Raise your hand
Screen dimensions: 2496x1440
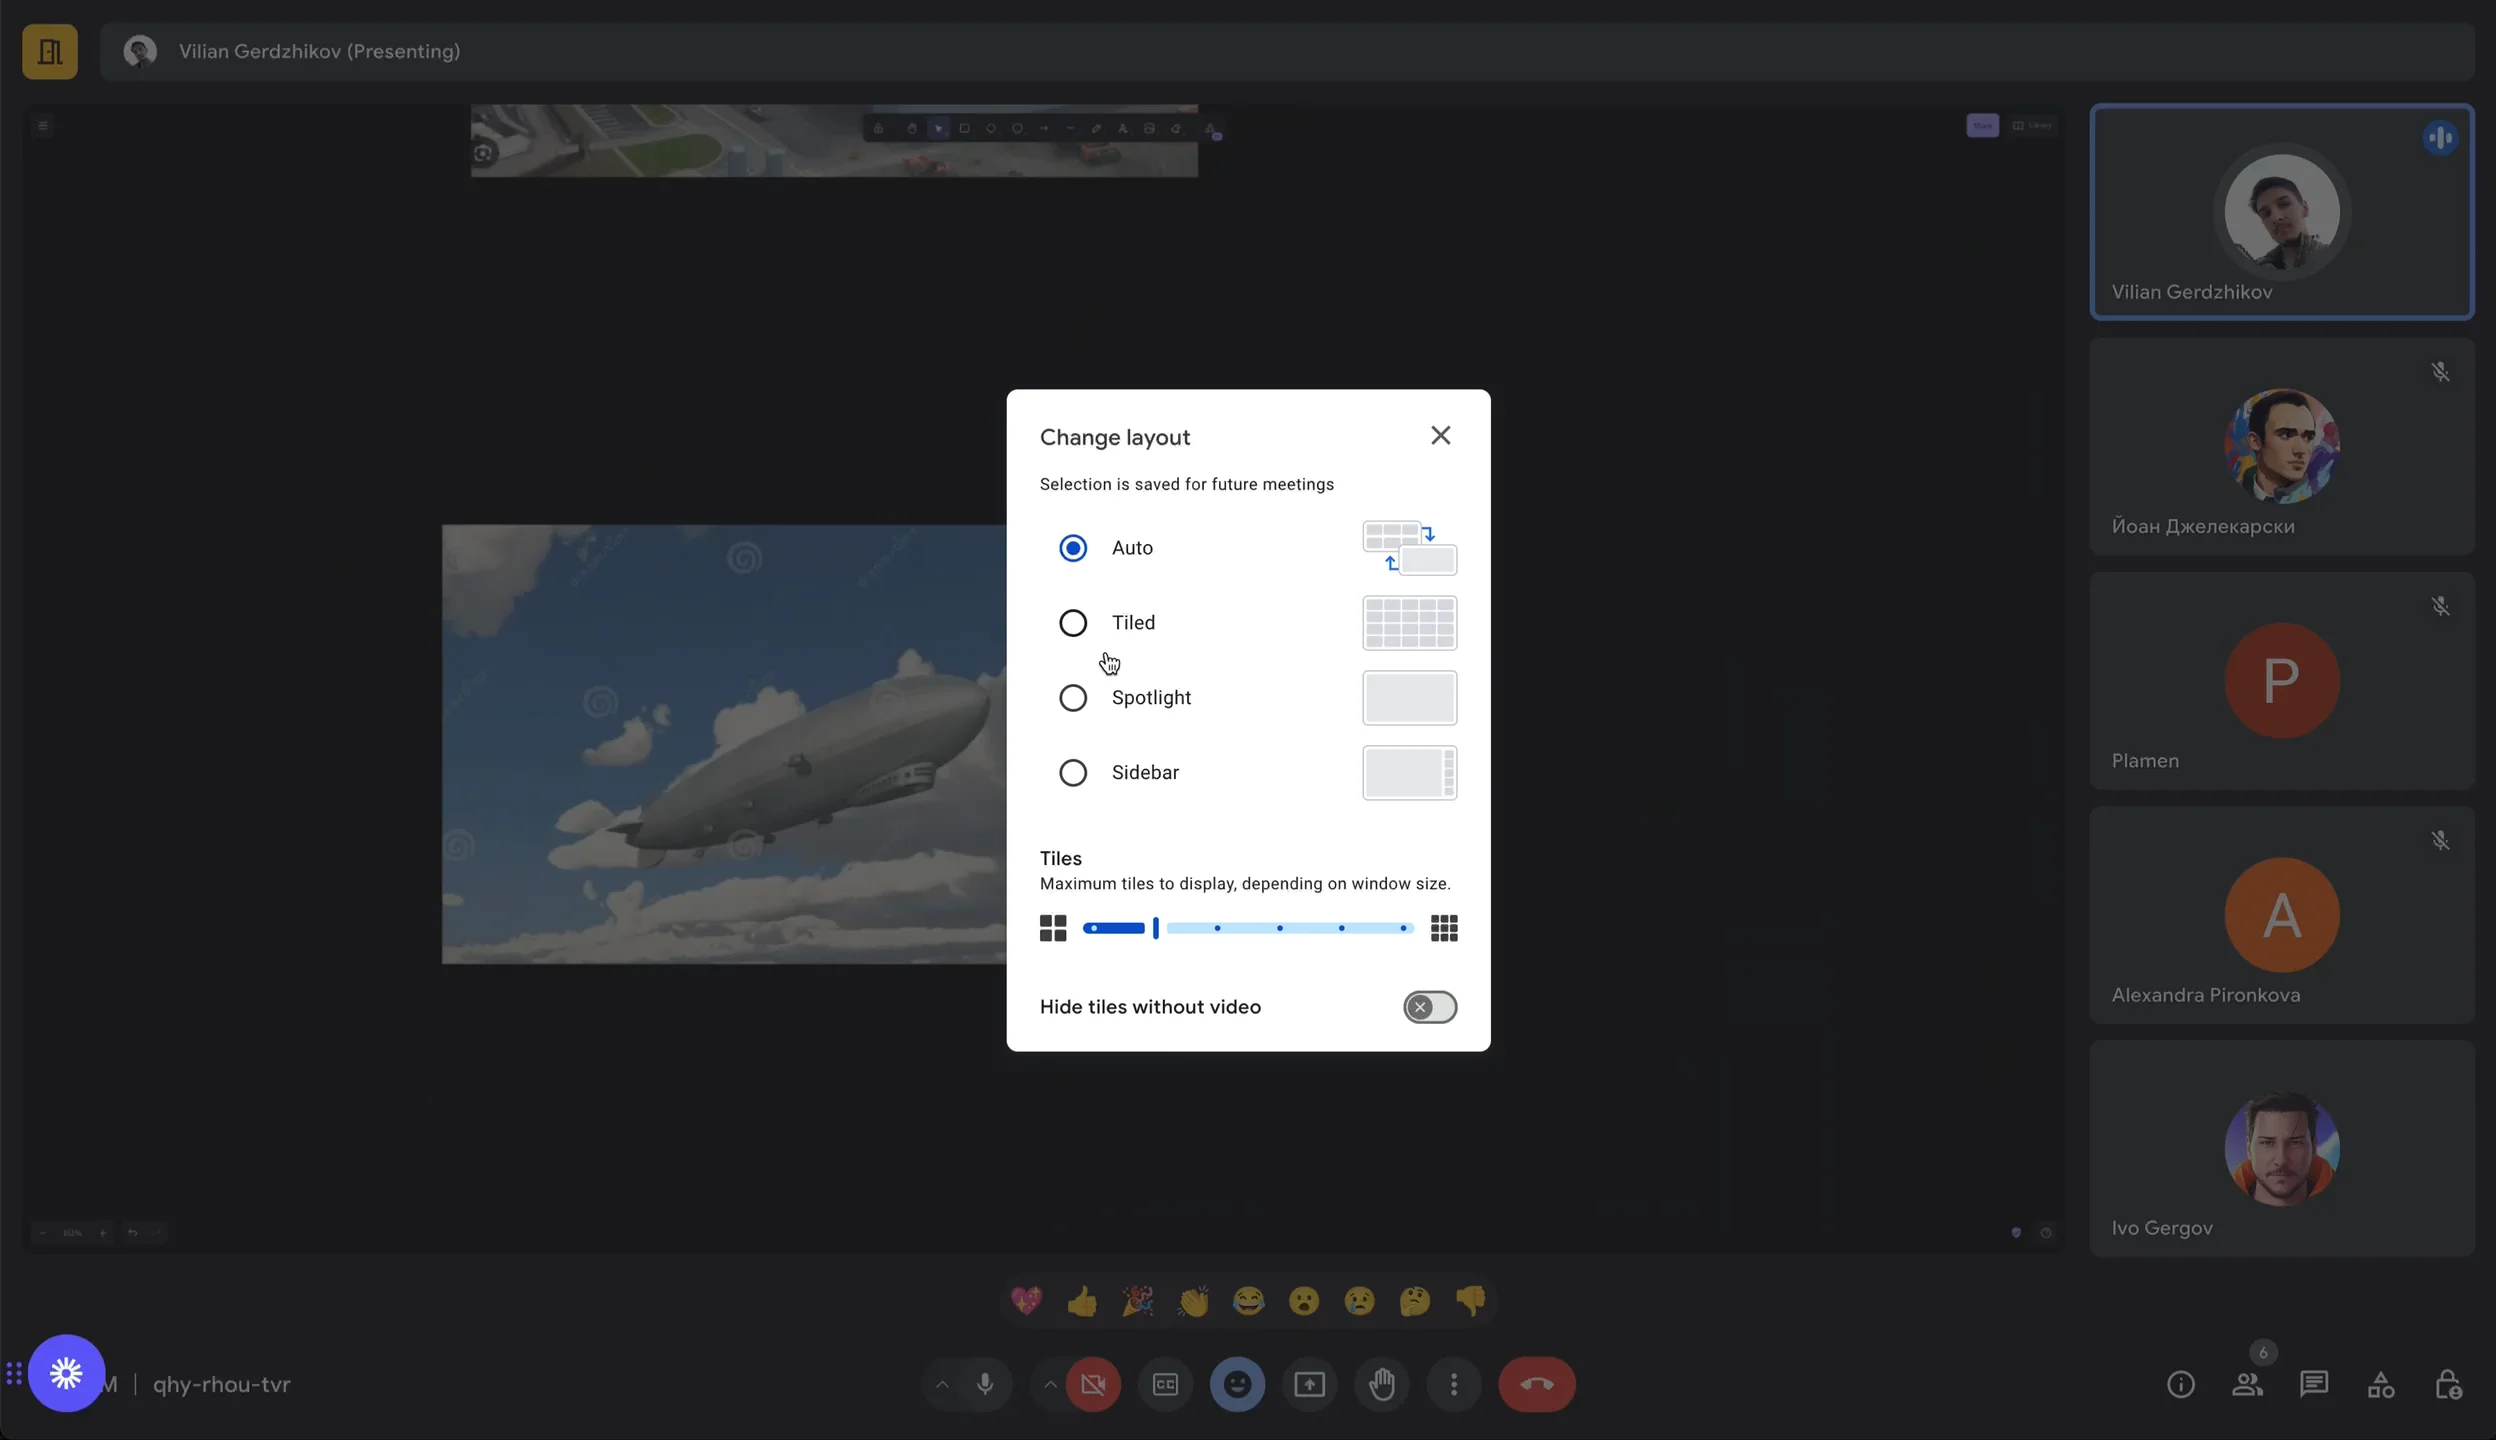tap(1381, 1384)
